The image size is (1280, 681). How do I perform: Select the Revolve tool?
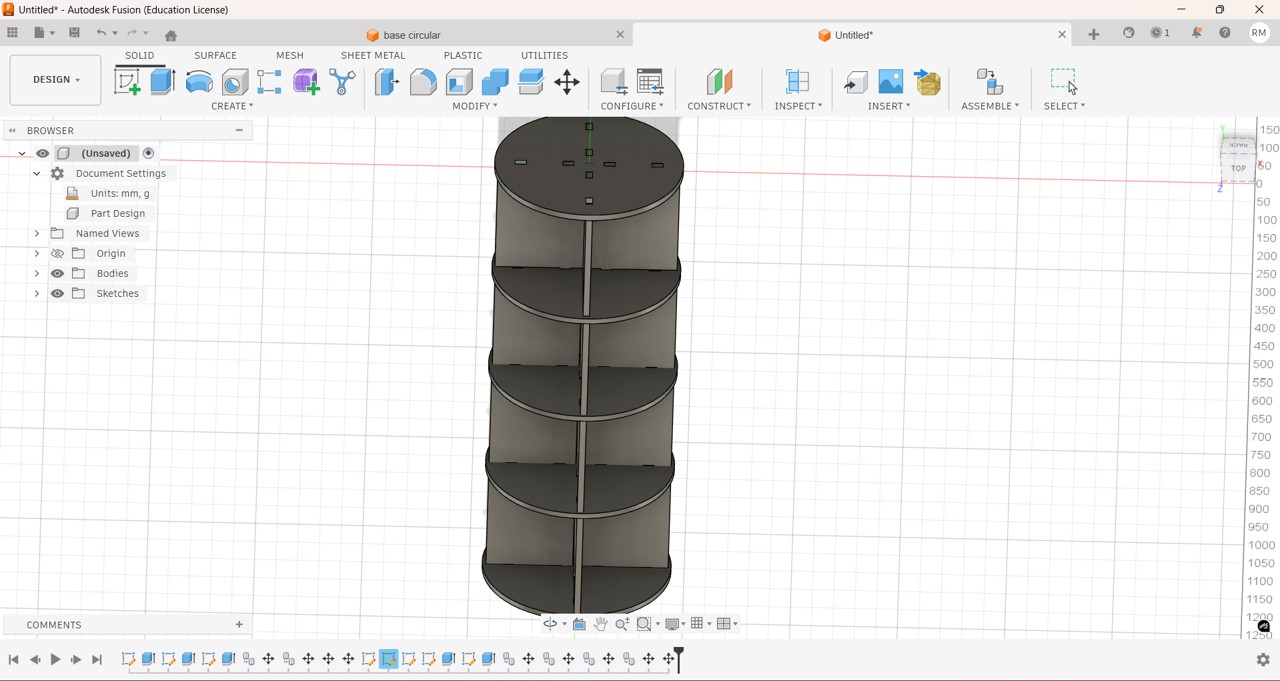click(x=199, y=82)
